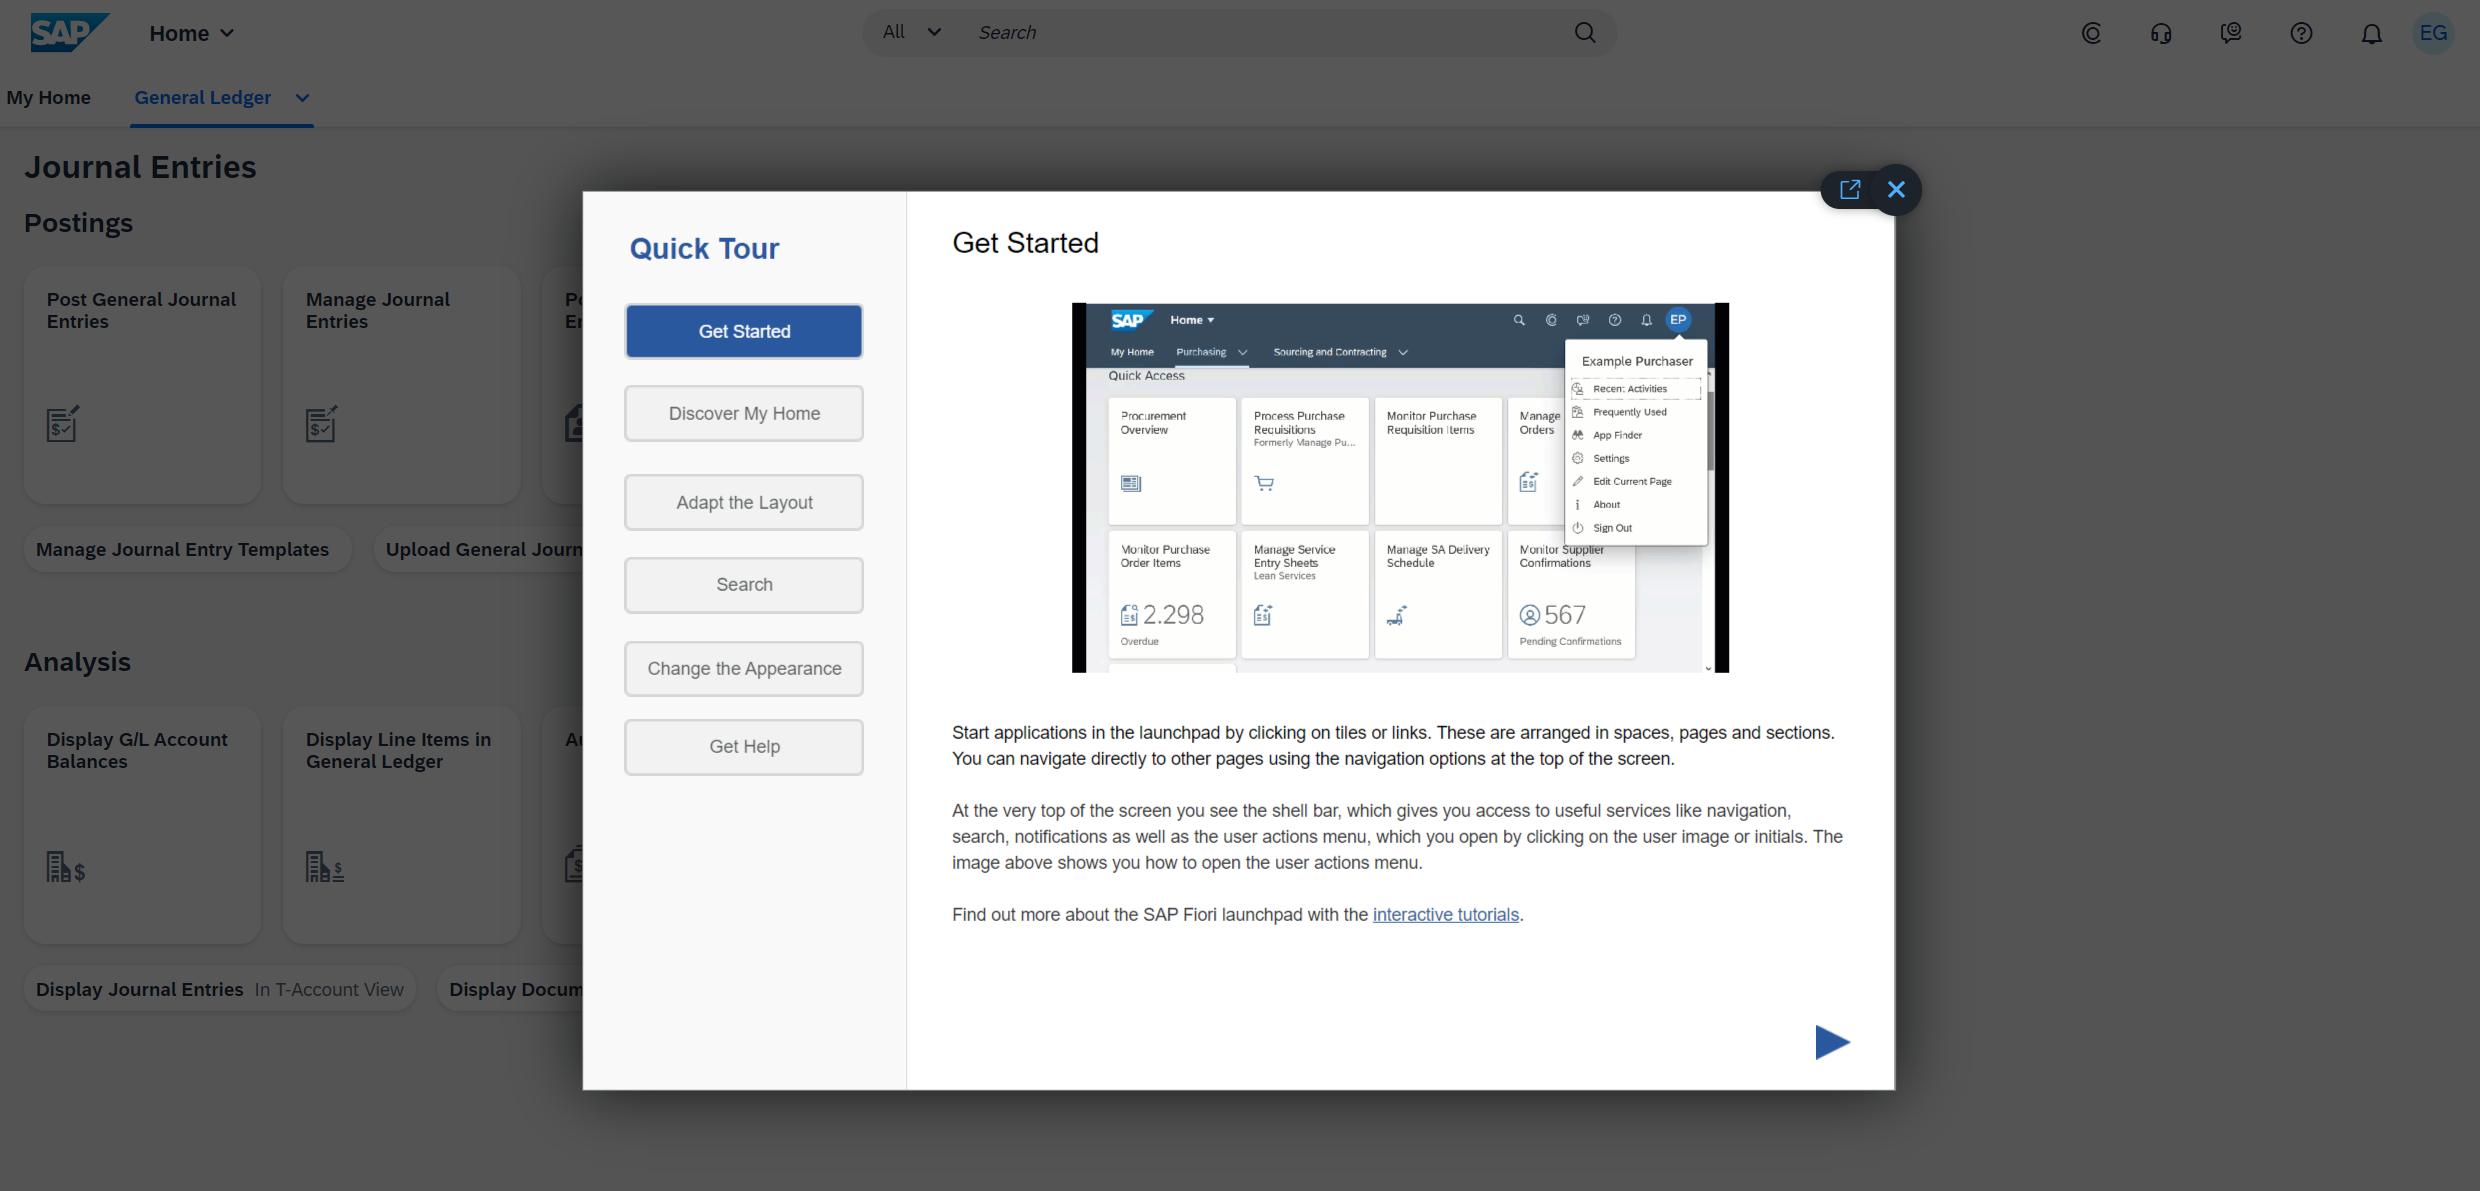Click the search magnifier icon
2480x1191 pixels.
pos(1585,33)
